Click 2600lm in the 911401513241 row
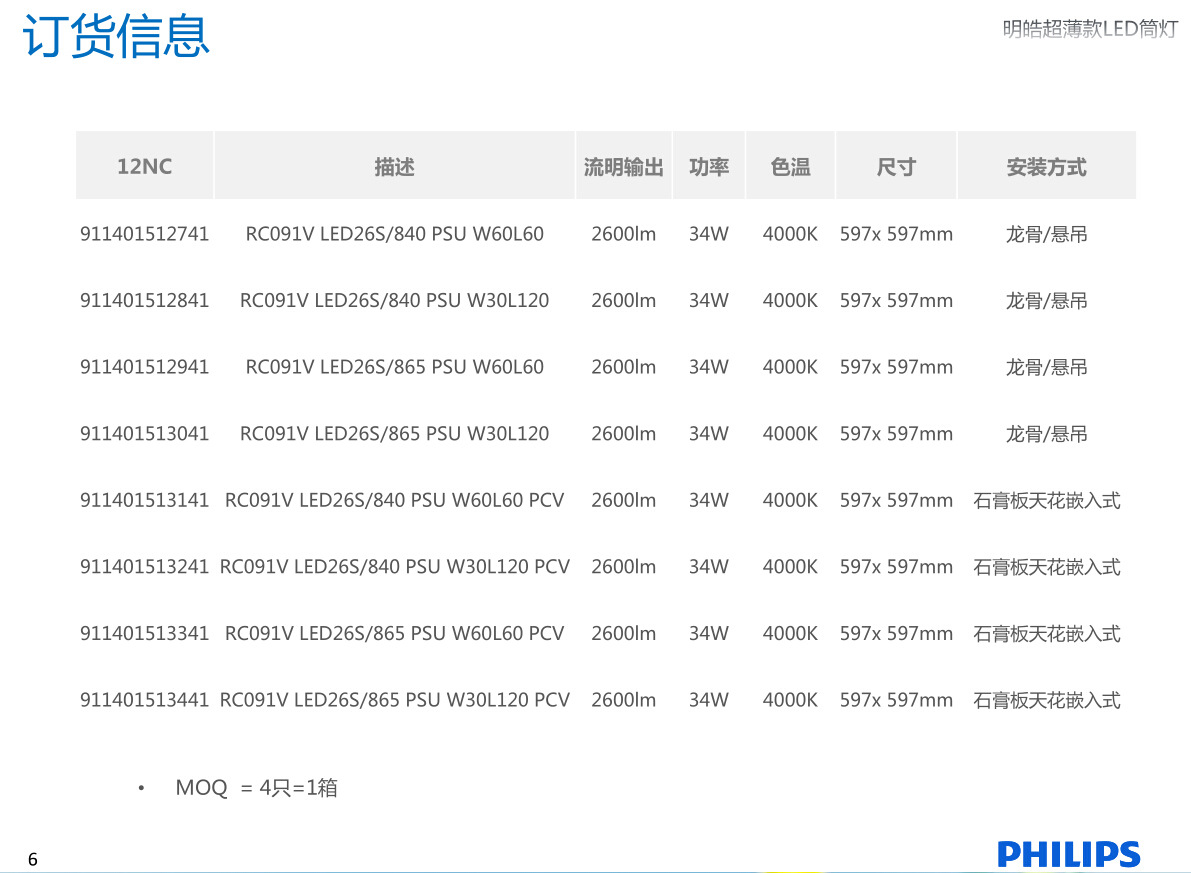This screenshot has height=873, width=1191. pyautogui.click(x=624, y=567)
